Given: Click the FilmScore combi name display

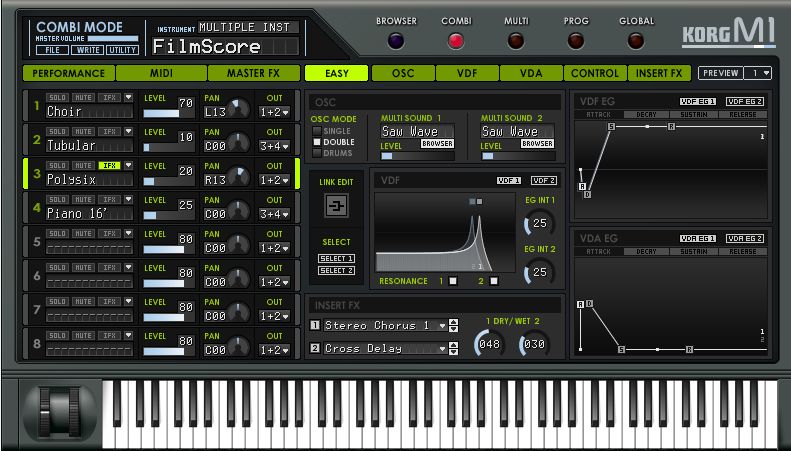Looking at the screenshot, I should pos(225,47).
